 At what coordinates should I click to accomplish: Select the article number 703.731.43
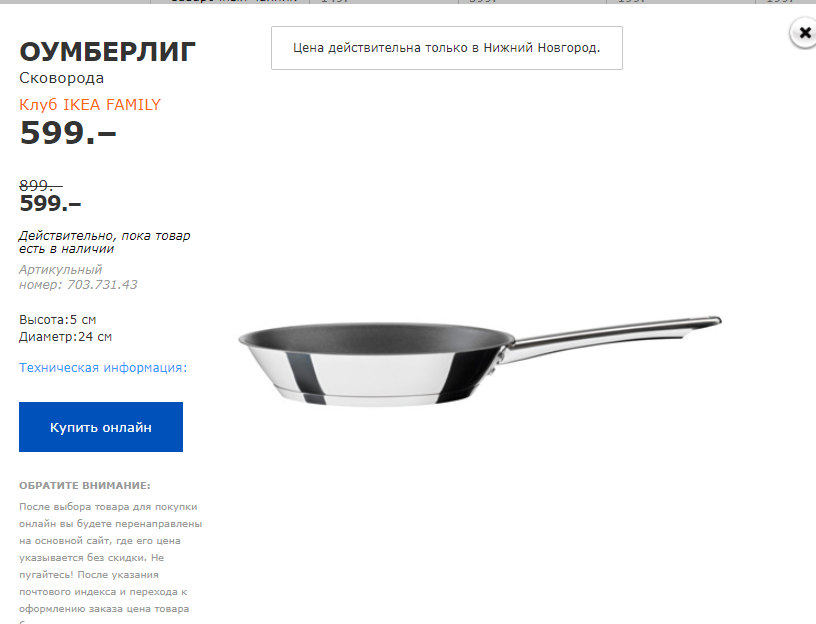(103, 285)
